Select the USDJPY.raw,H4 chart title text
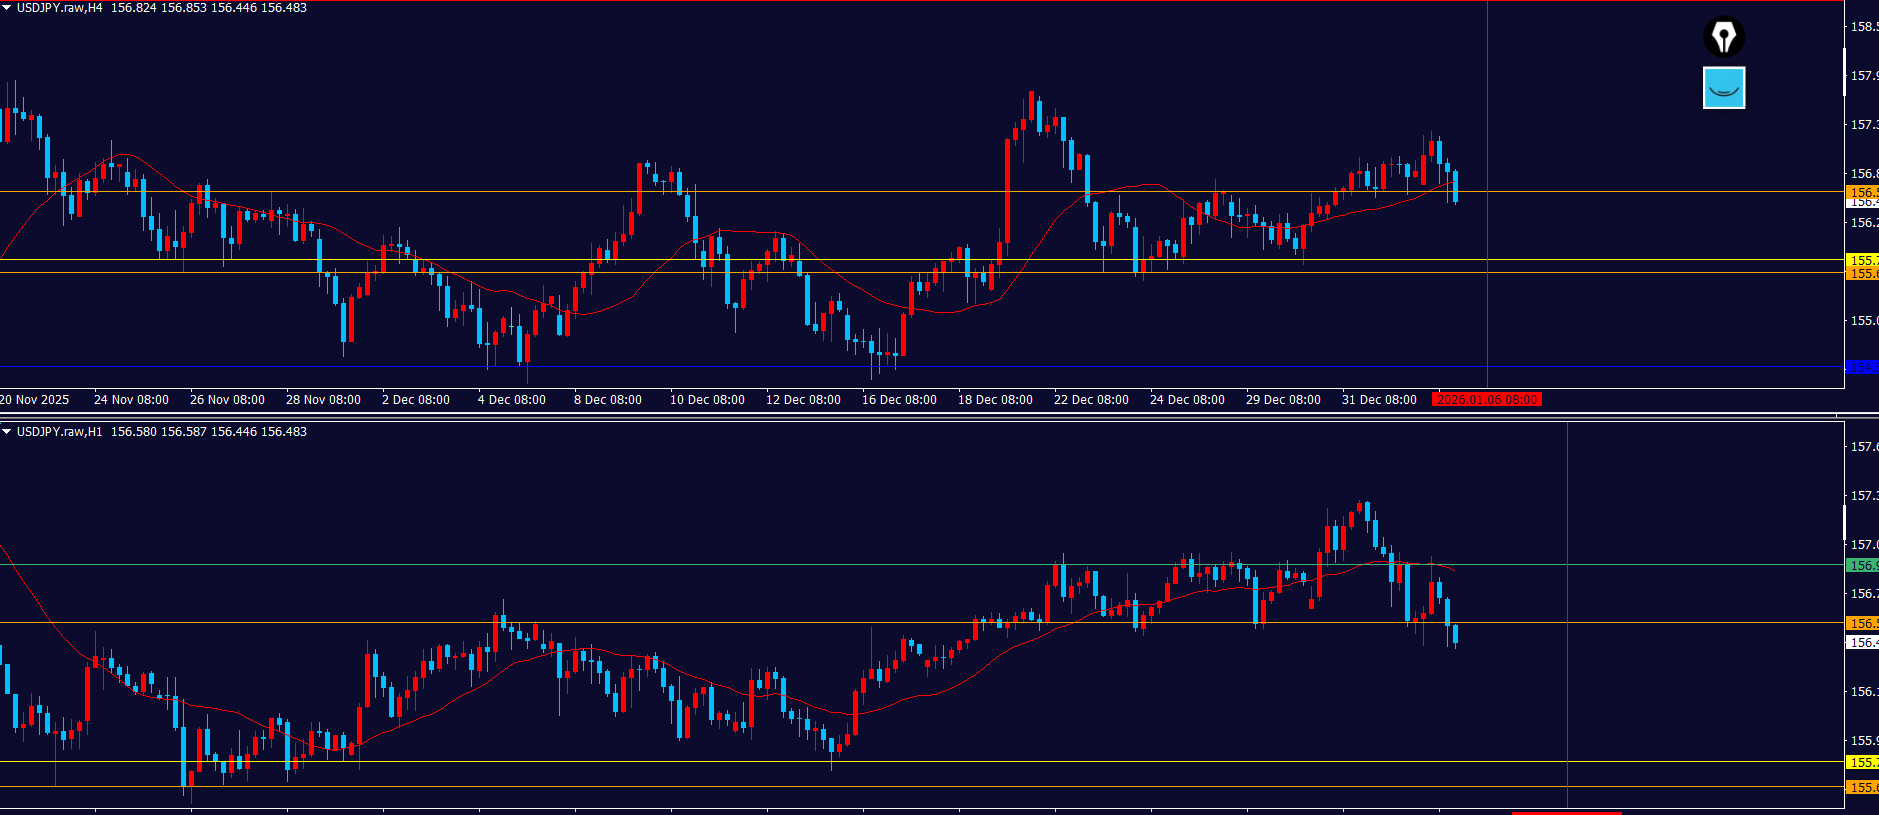1879x815 pixels. point(59,8)
